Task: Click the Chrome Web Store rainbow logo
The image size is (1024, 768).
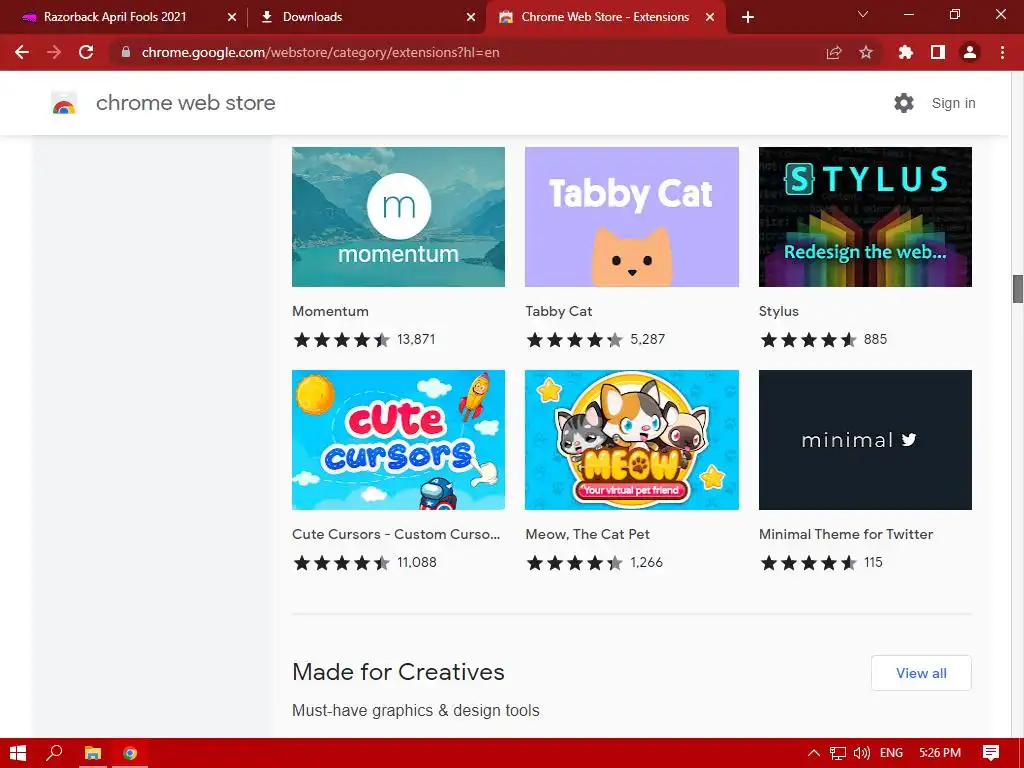Action: point(64,103)
